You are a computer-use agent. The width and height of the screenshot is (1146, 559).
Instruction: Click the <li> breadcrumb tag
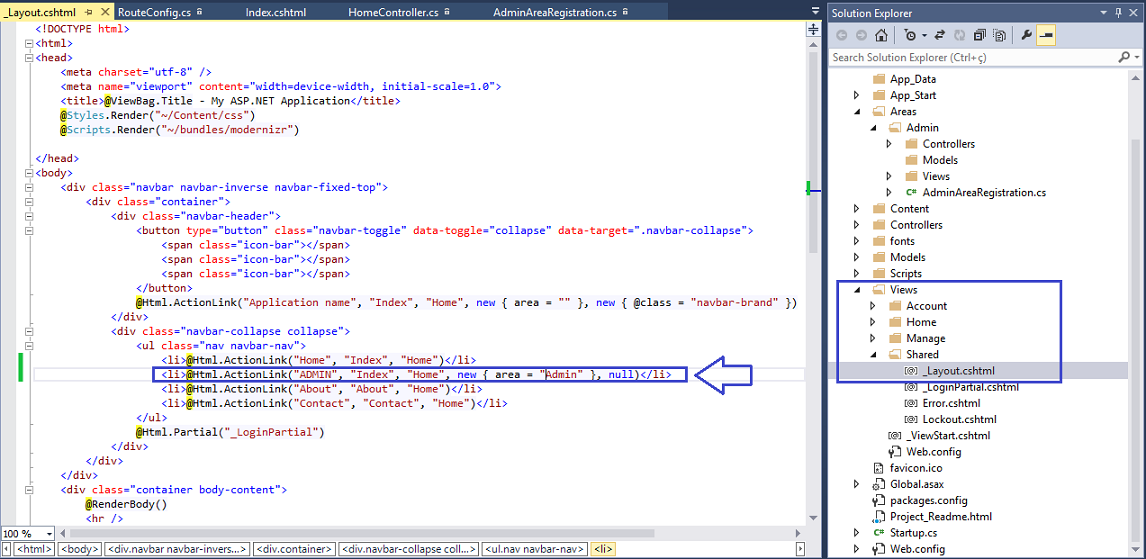coord(603,549)
